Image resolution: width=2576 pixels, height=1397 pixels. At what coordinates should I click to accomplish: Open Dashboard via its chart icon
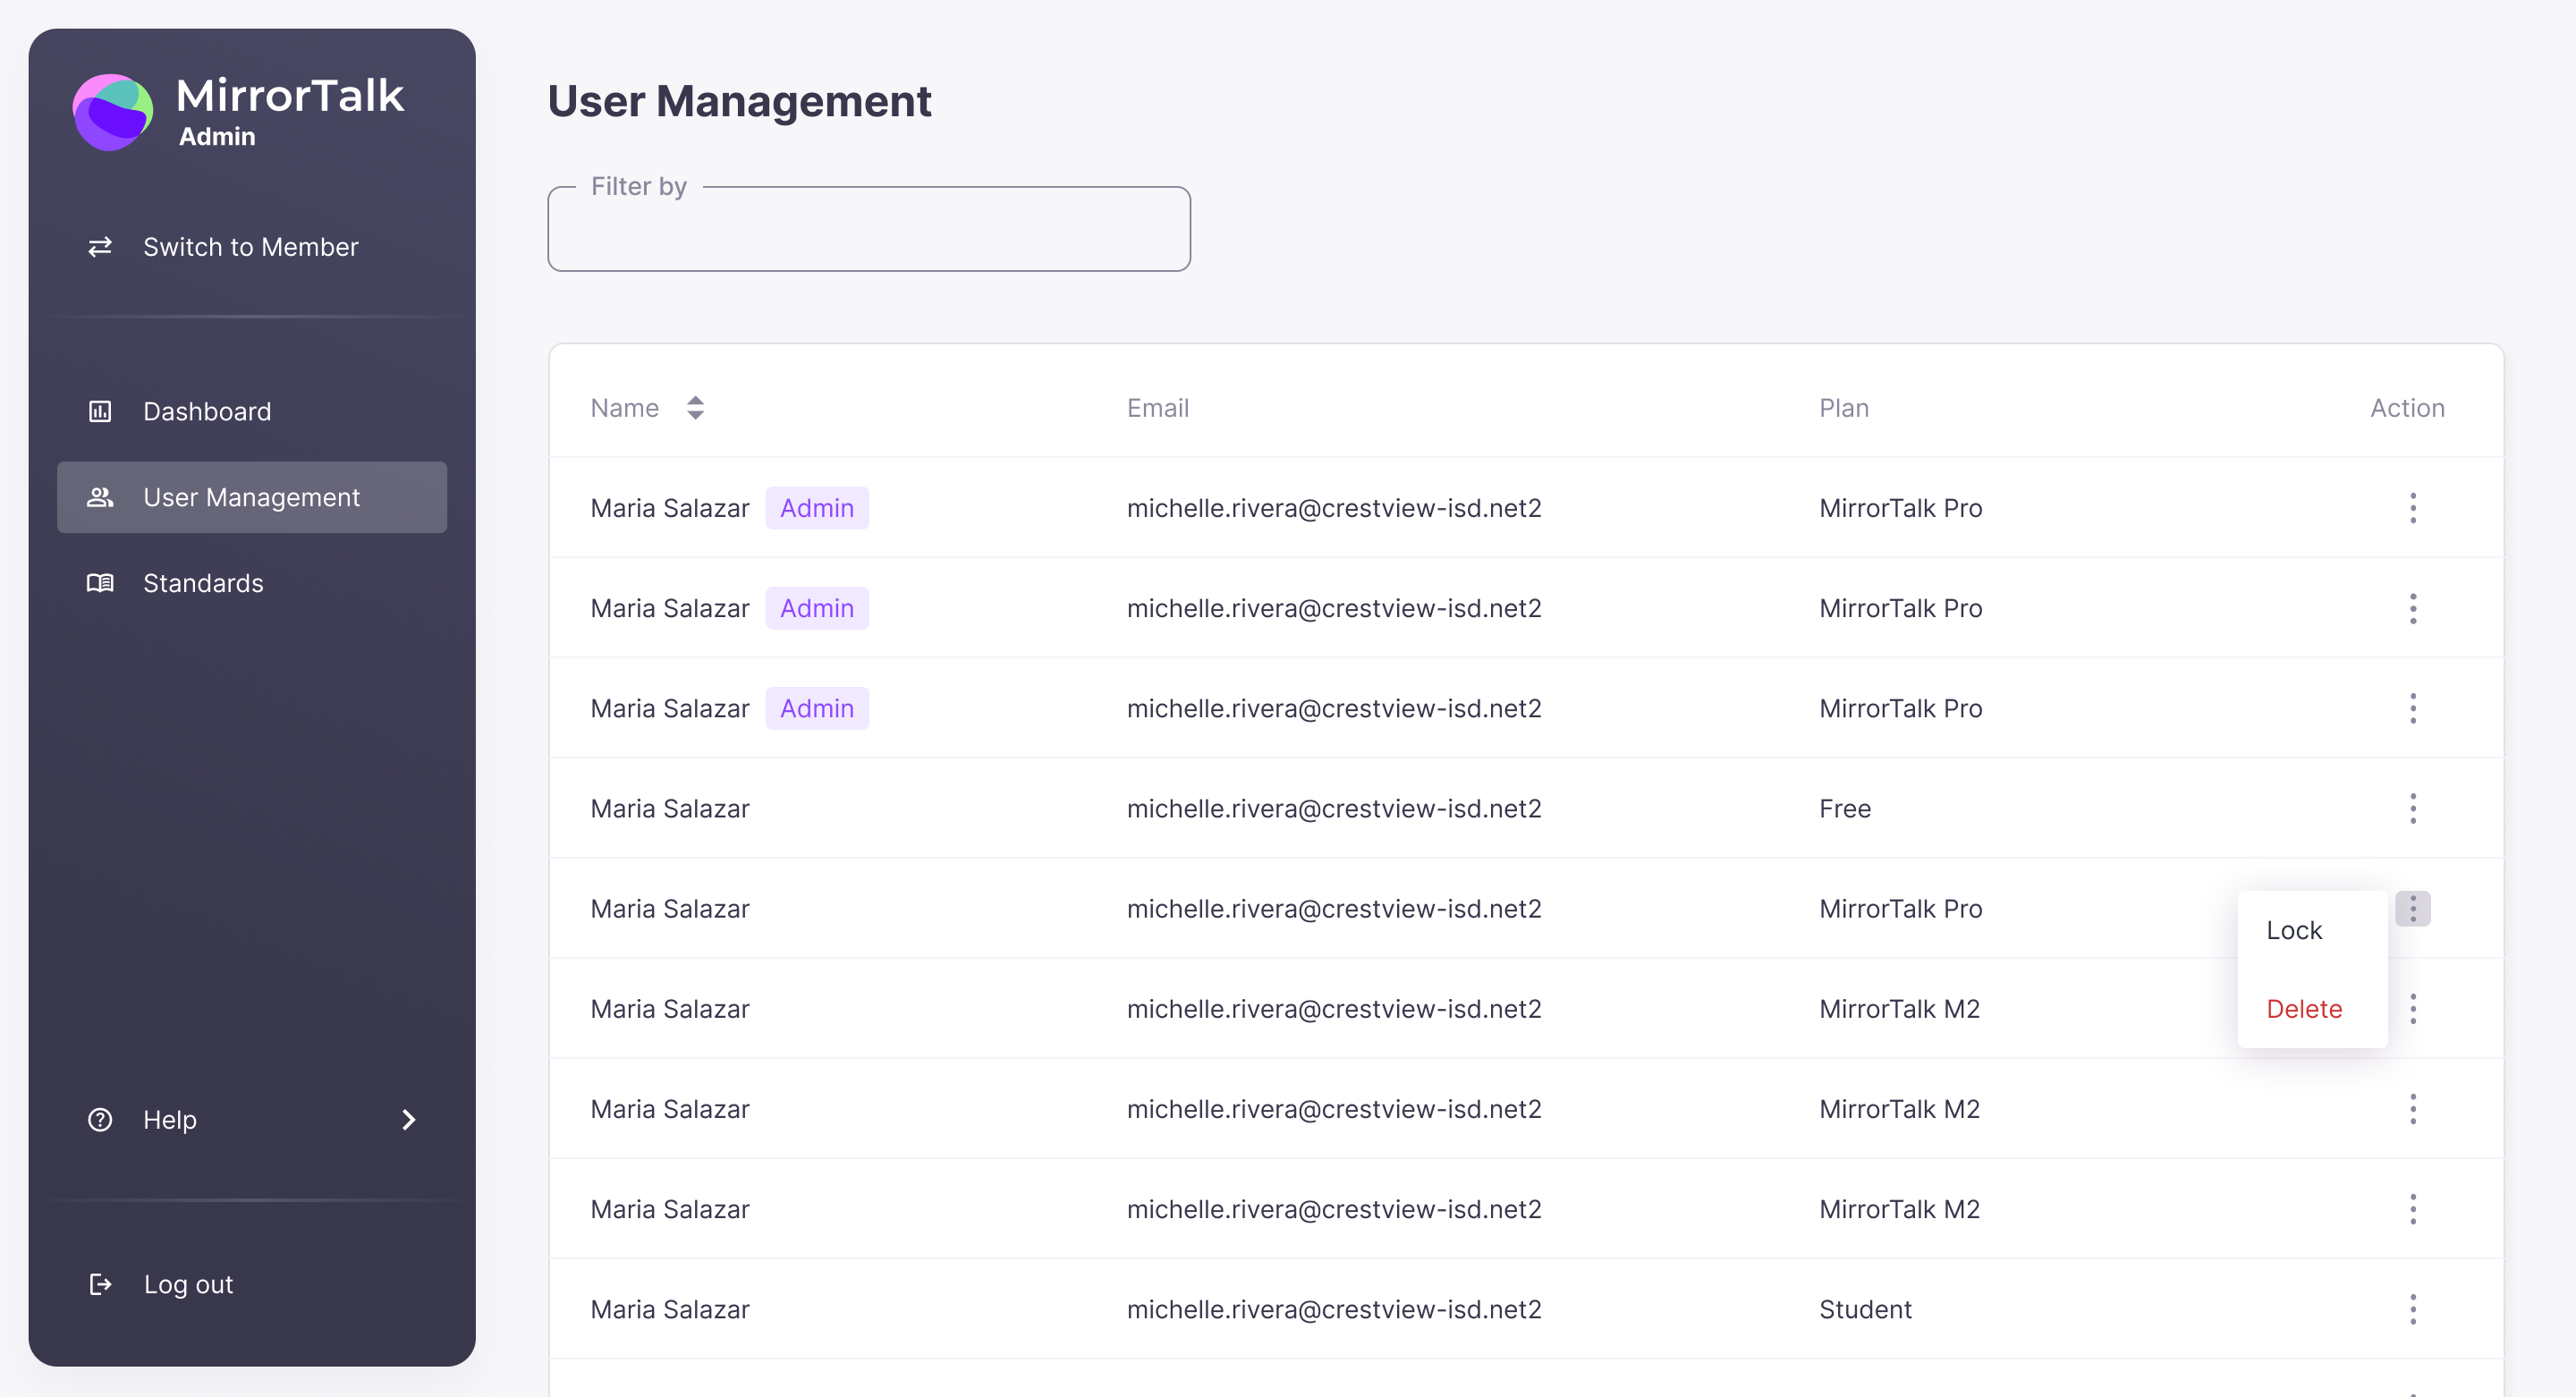(100, 411)
